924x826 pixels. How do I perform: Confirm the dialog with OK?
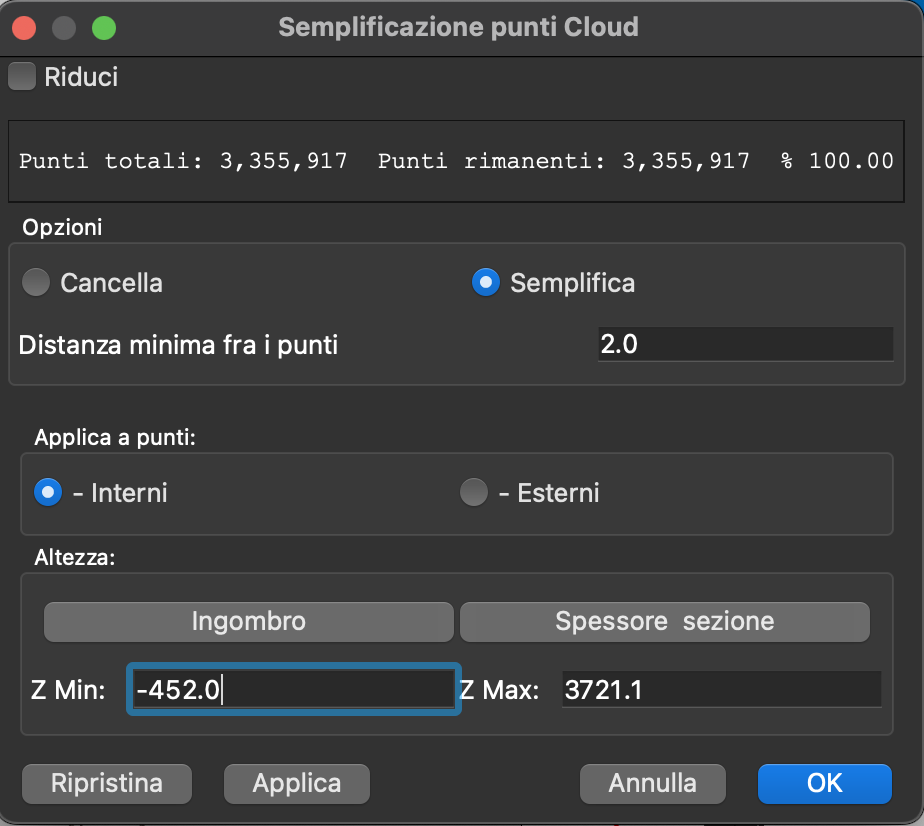click(x=824, y=783)
